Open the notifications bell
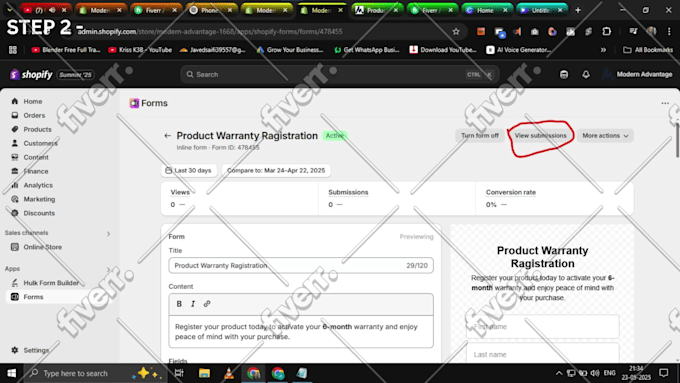Viewport: 680px width, 383px height. pyautogui.click(x=586, y=75)
